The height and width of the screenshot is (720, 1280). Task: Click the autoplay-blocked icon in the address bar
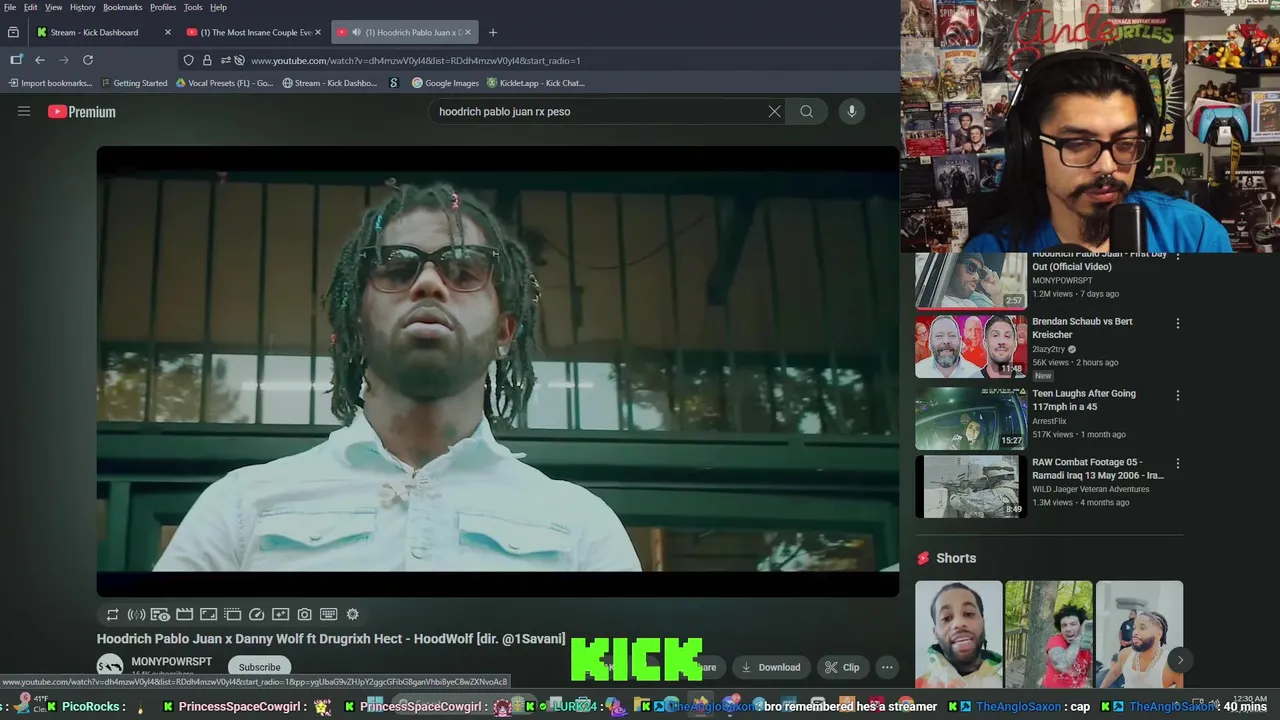click(239, 60)
